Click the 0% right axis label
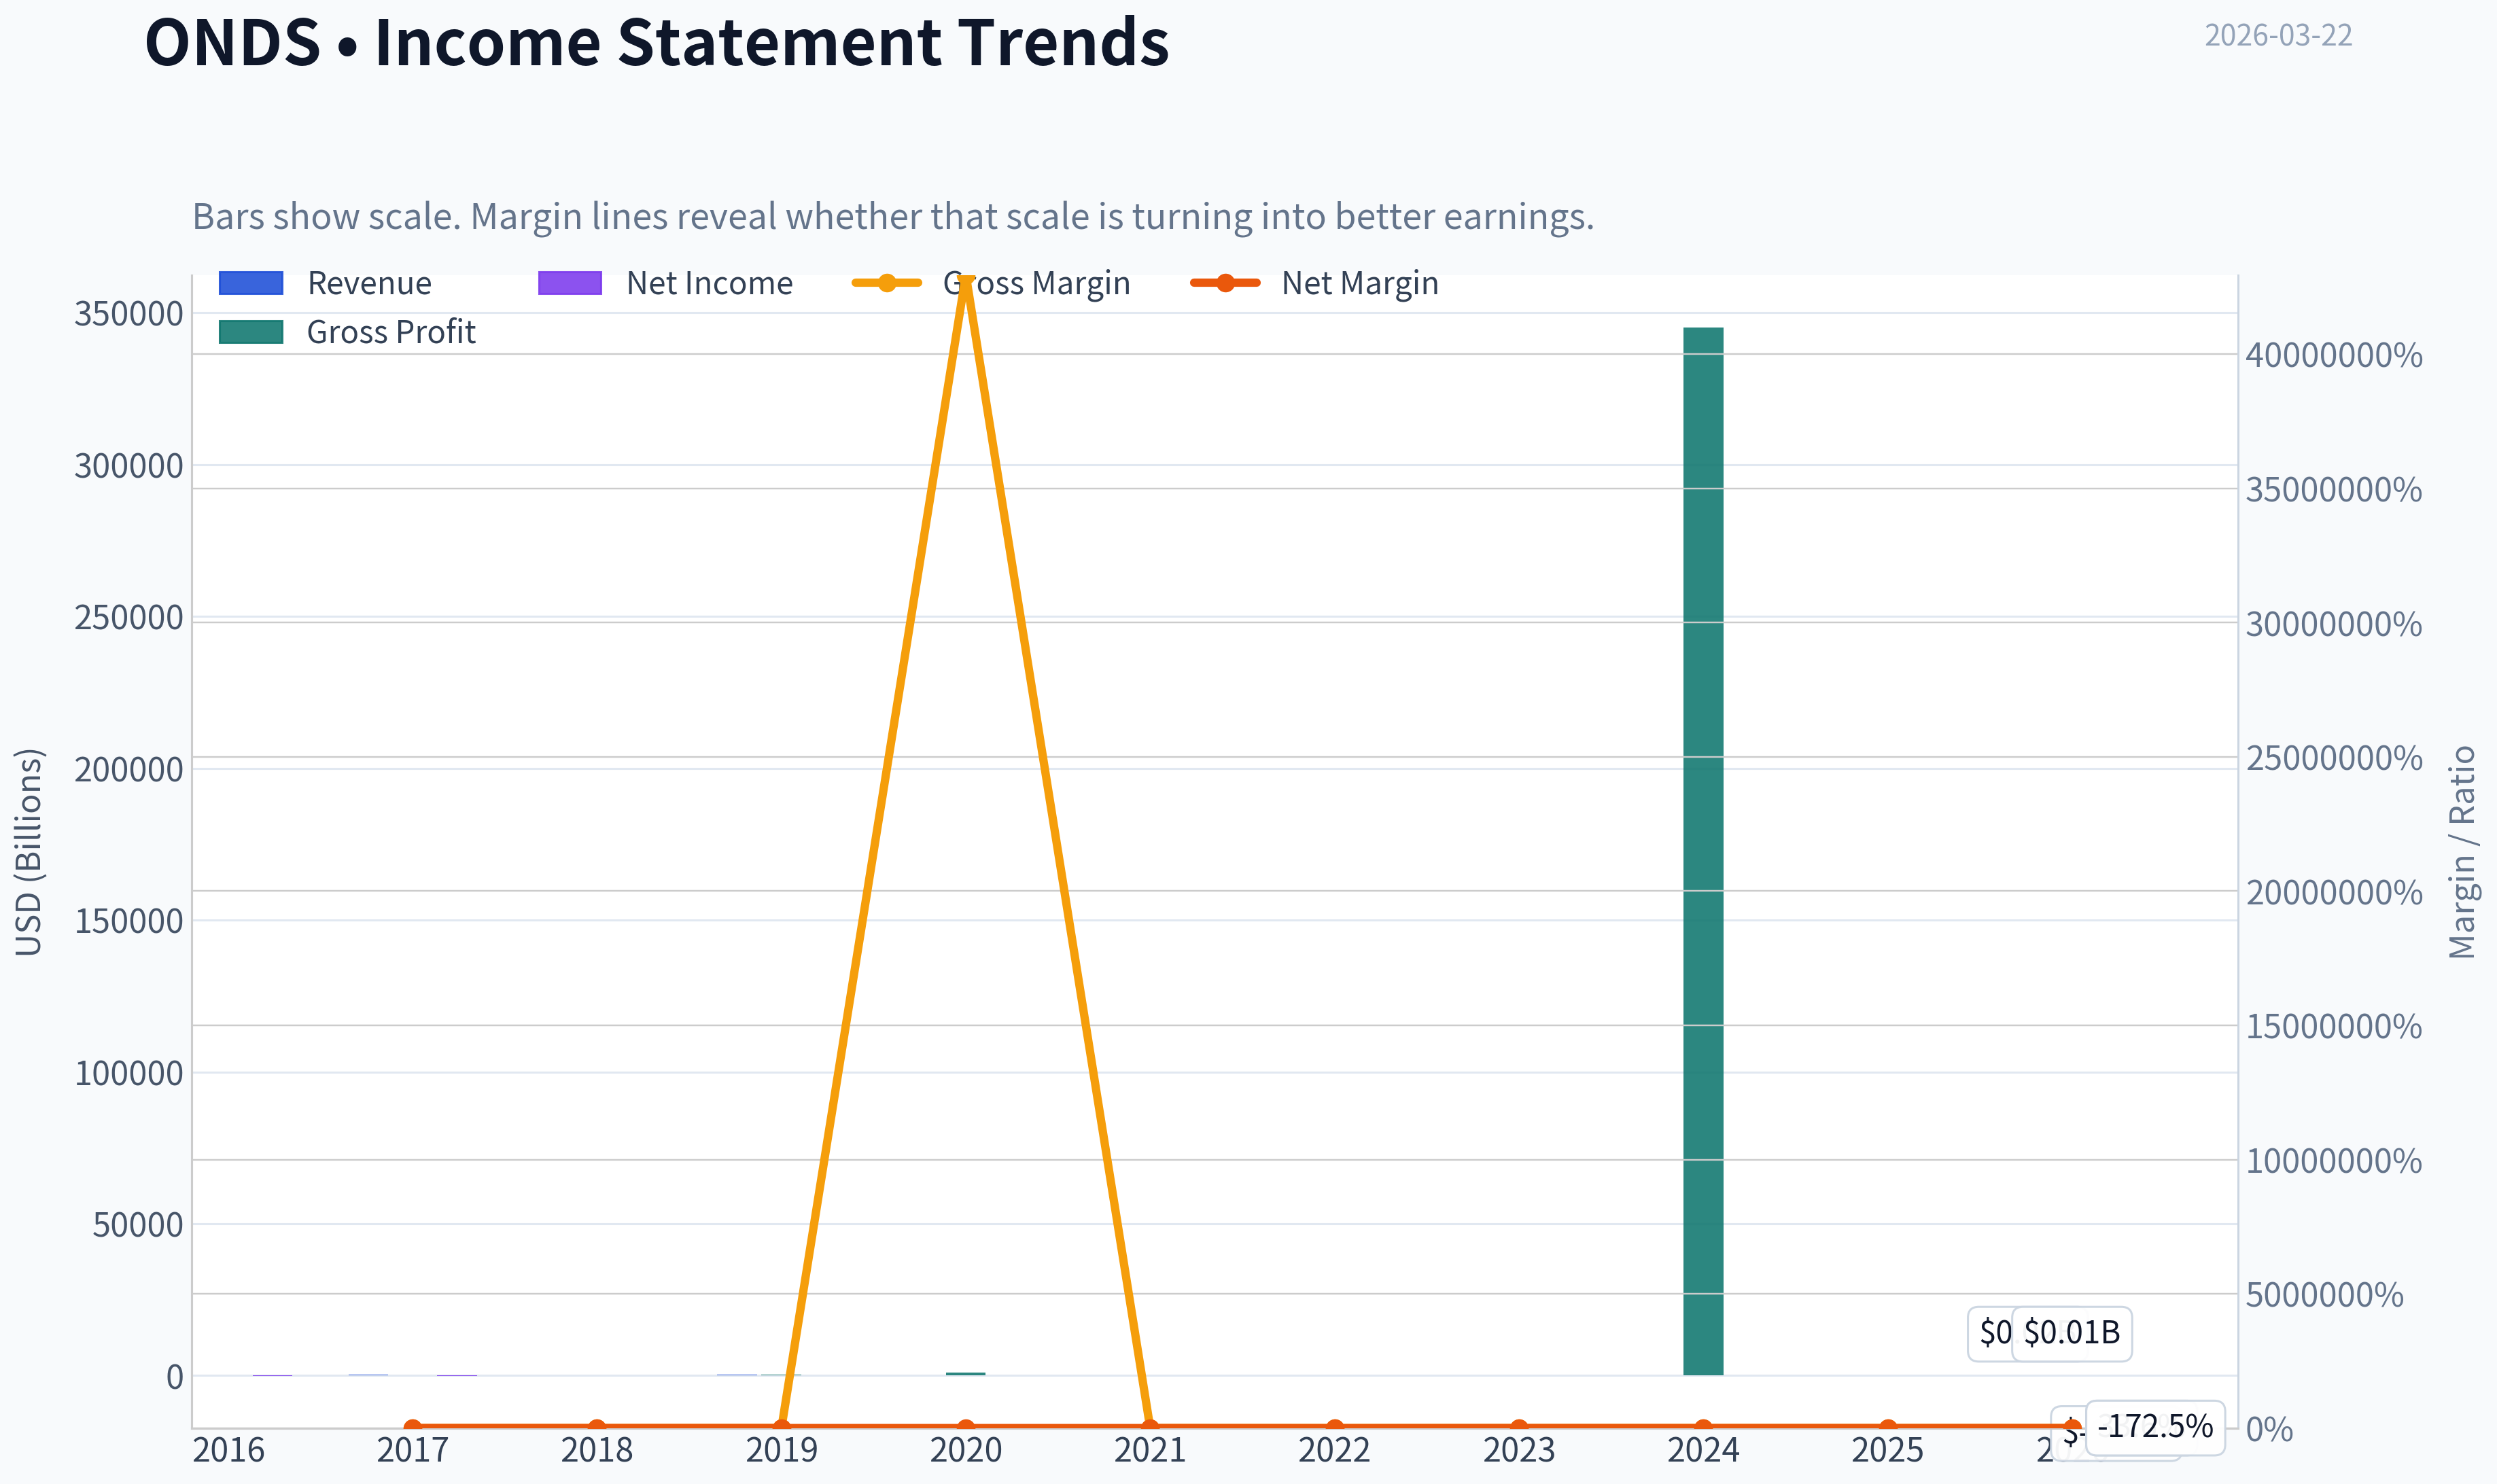 (x=2269, y=1430)
